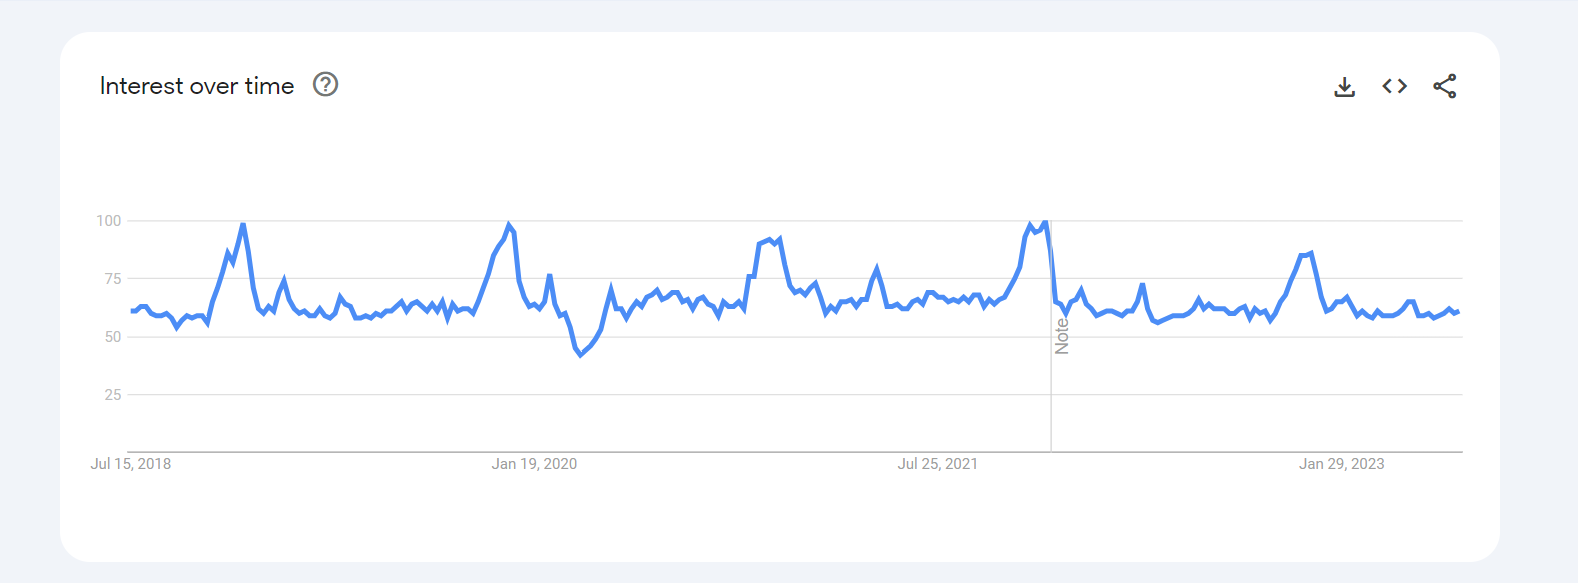
Task: Select the line peak just before the Note marker
Action: 1044,222
